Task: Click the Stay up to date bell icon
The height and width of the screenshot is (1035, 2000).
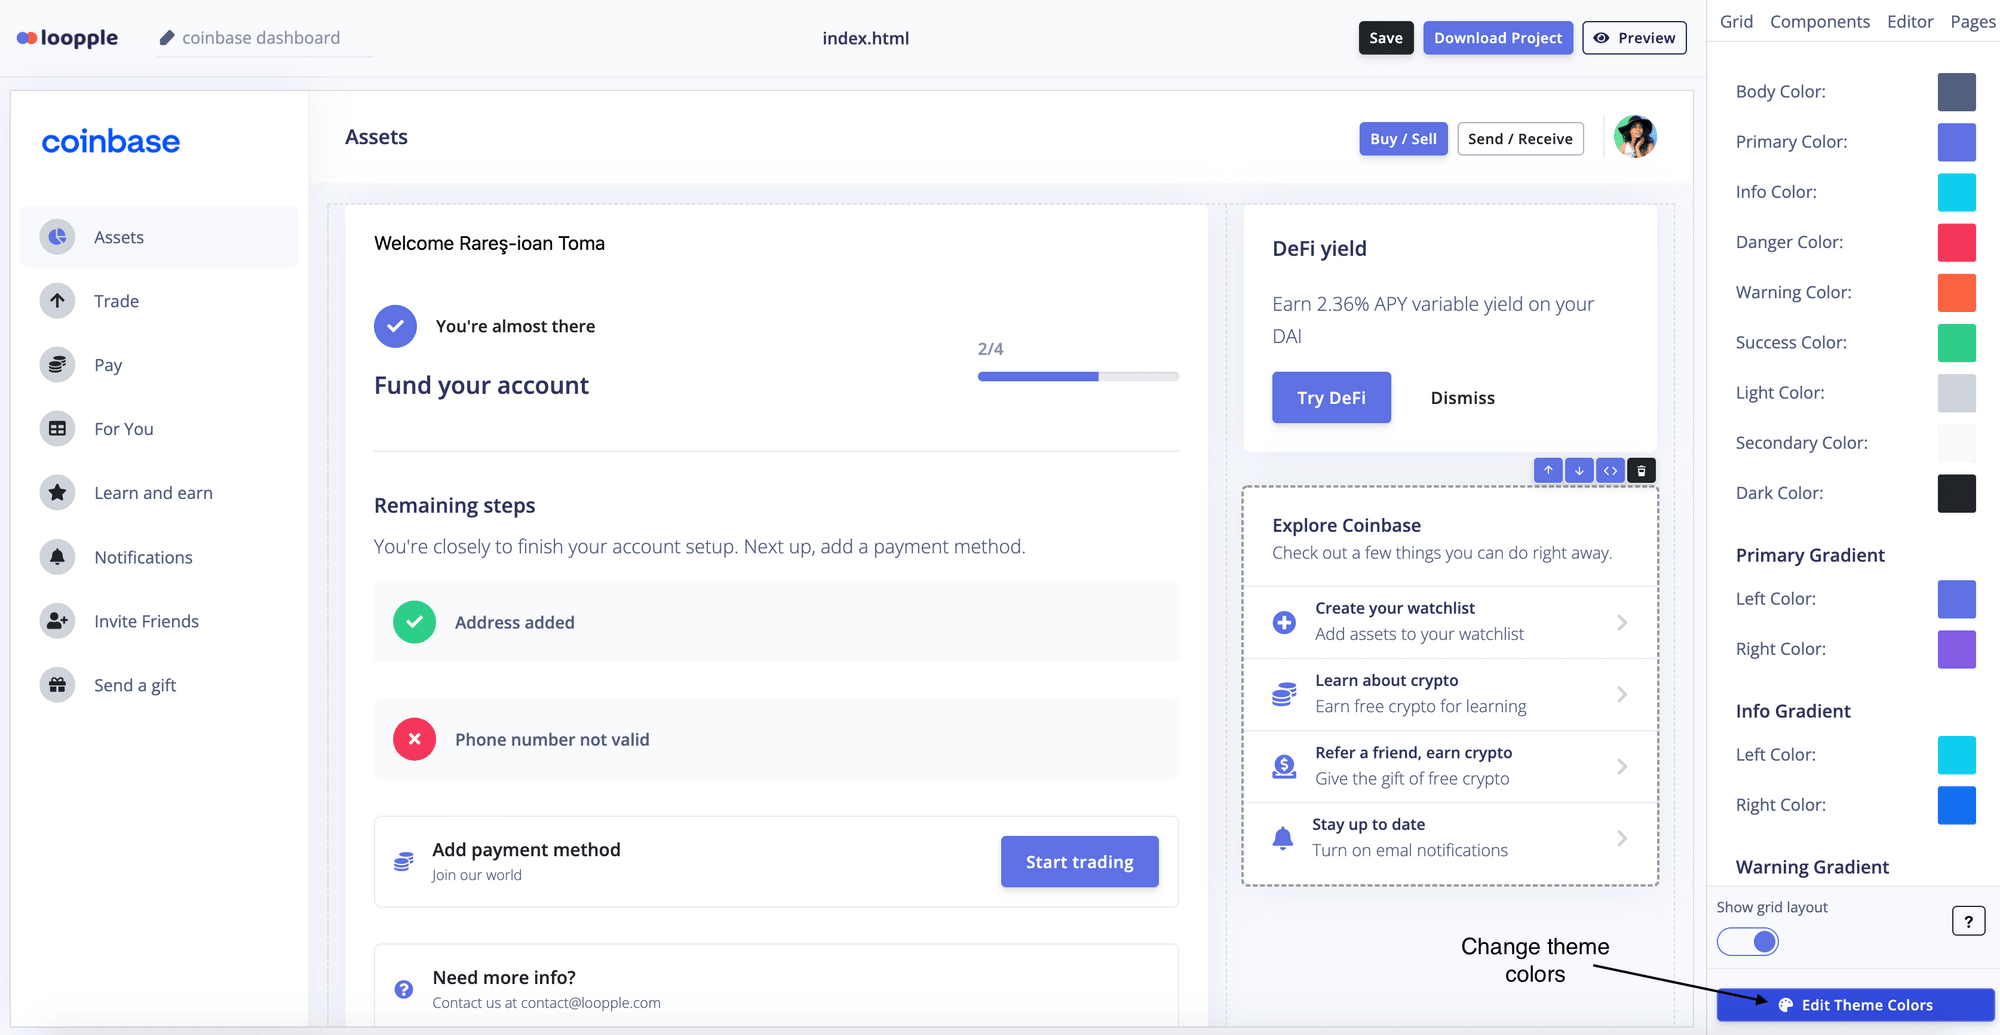Action: pyautogui.click(x=1283, y=838)
